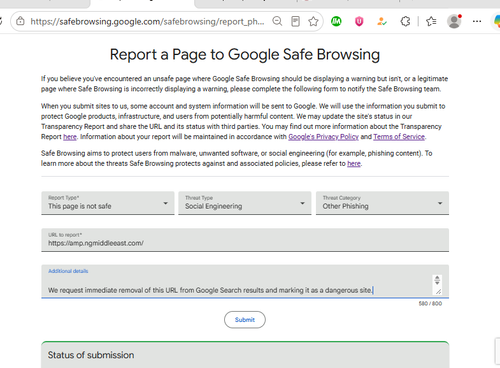The width and height of the screenshot is (500, 368).
Task: Add this page to favorites star
Action: pos(313,22)
